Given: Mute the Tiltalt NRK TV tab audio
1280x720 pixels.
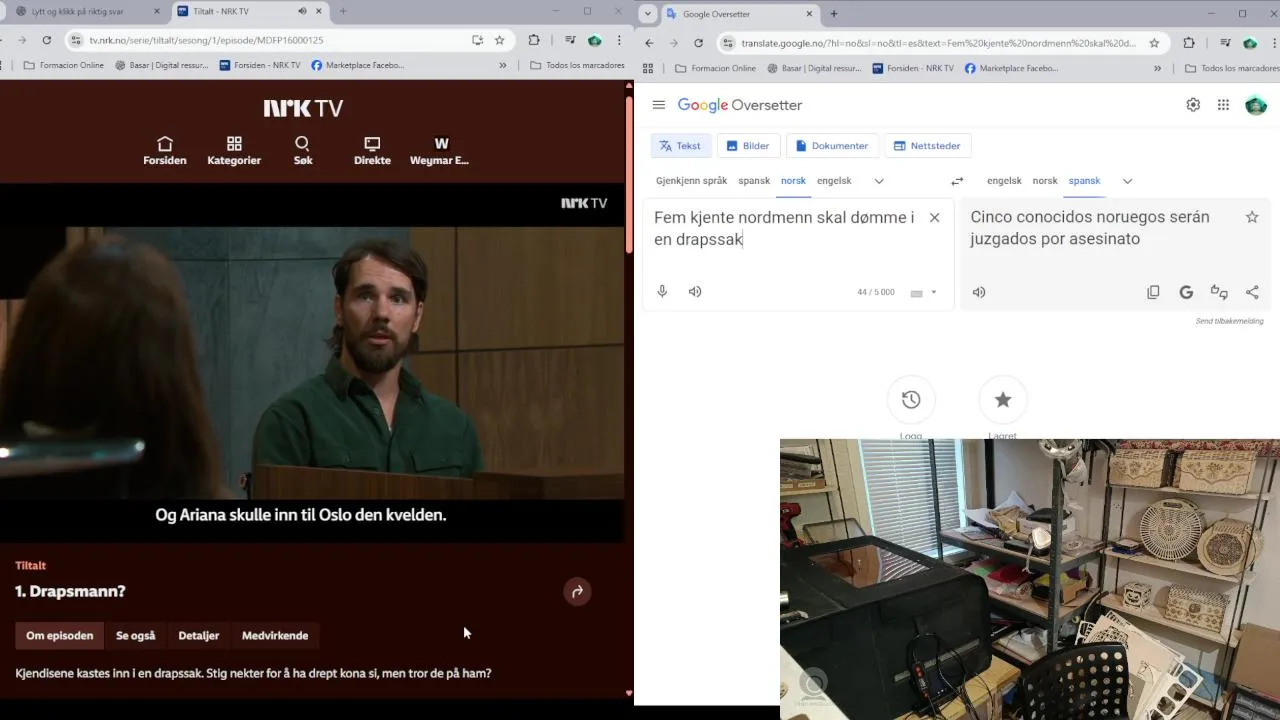Looking at the screenshot, I should click(302, 11).
